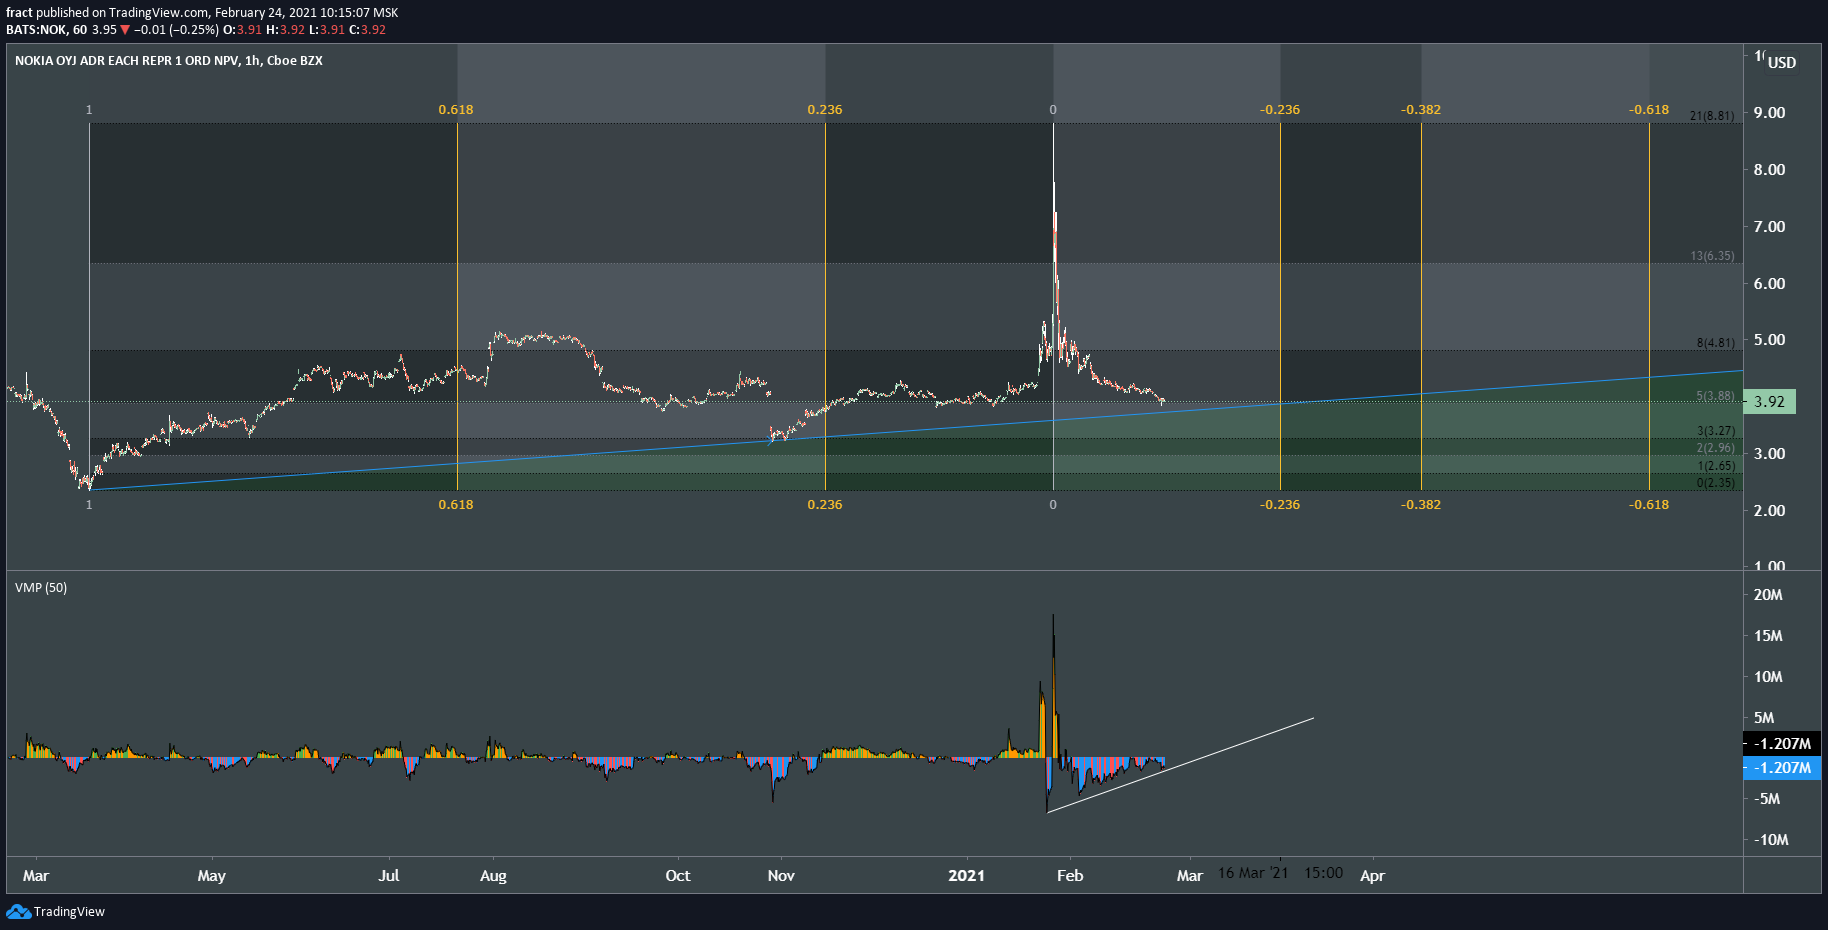Click the USD currency label
The image size is (1828, 930).
pos(1781,62)
